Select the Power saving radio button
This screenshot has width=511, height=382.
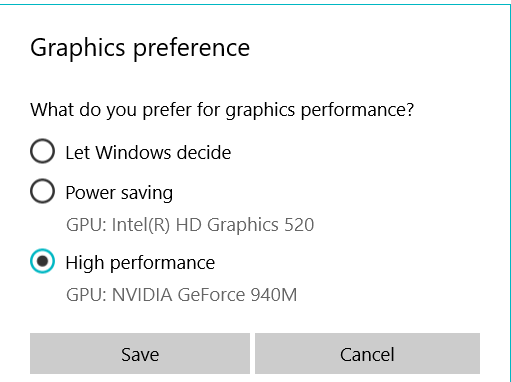click(42, 191)
